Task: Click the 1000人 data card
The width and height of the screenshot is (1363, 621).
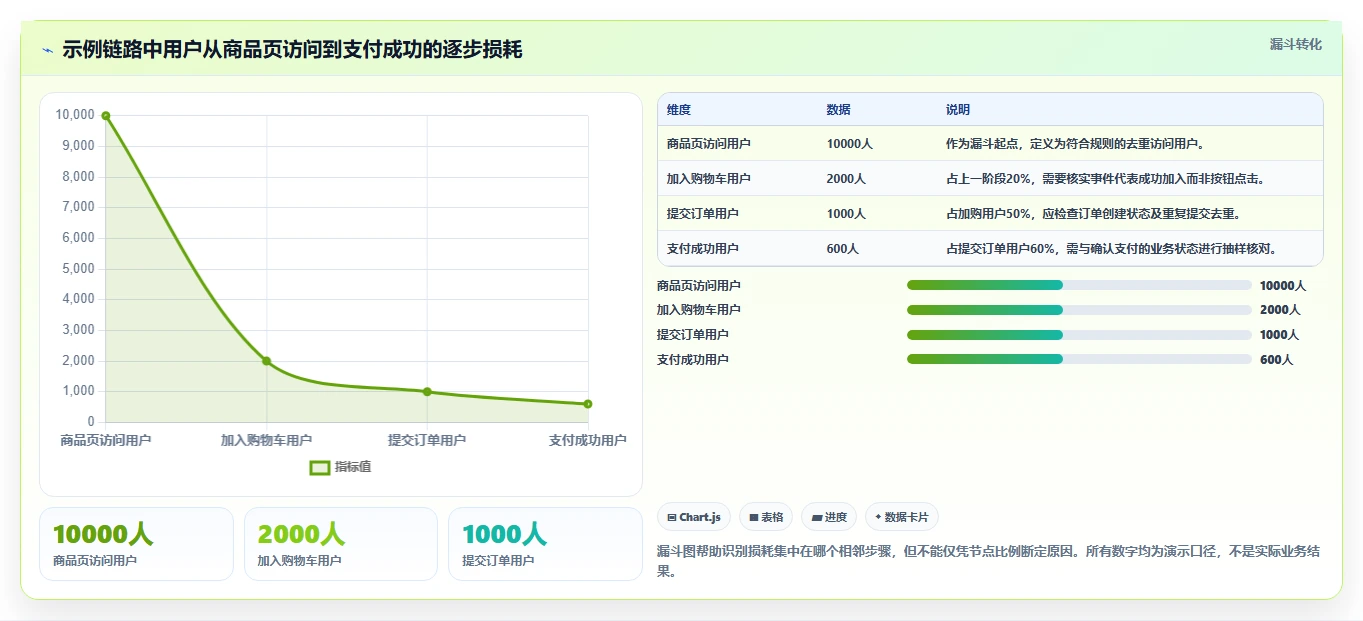Action: tap(545, 544)
